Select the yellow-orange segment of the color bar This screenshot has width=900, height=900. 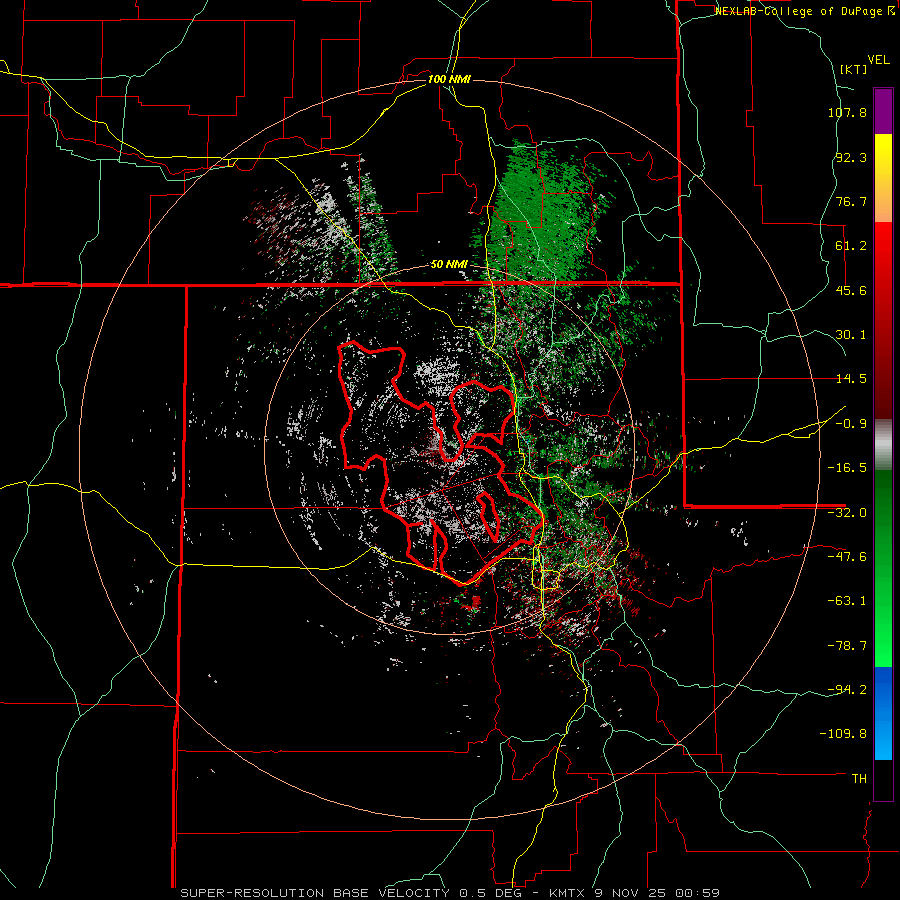pos(883,178)
